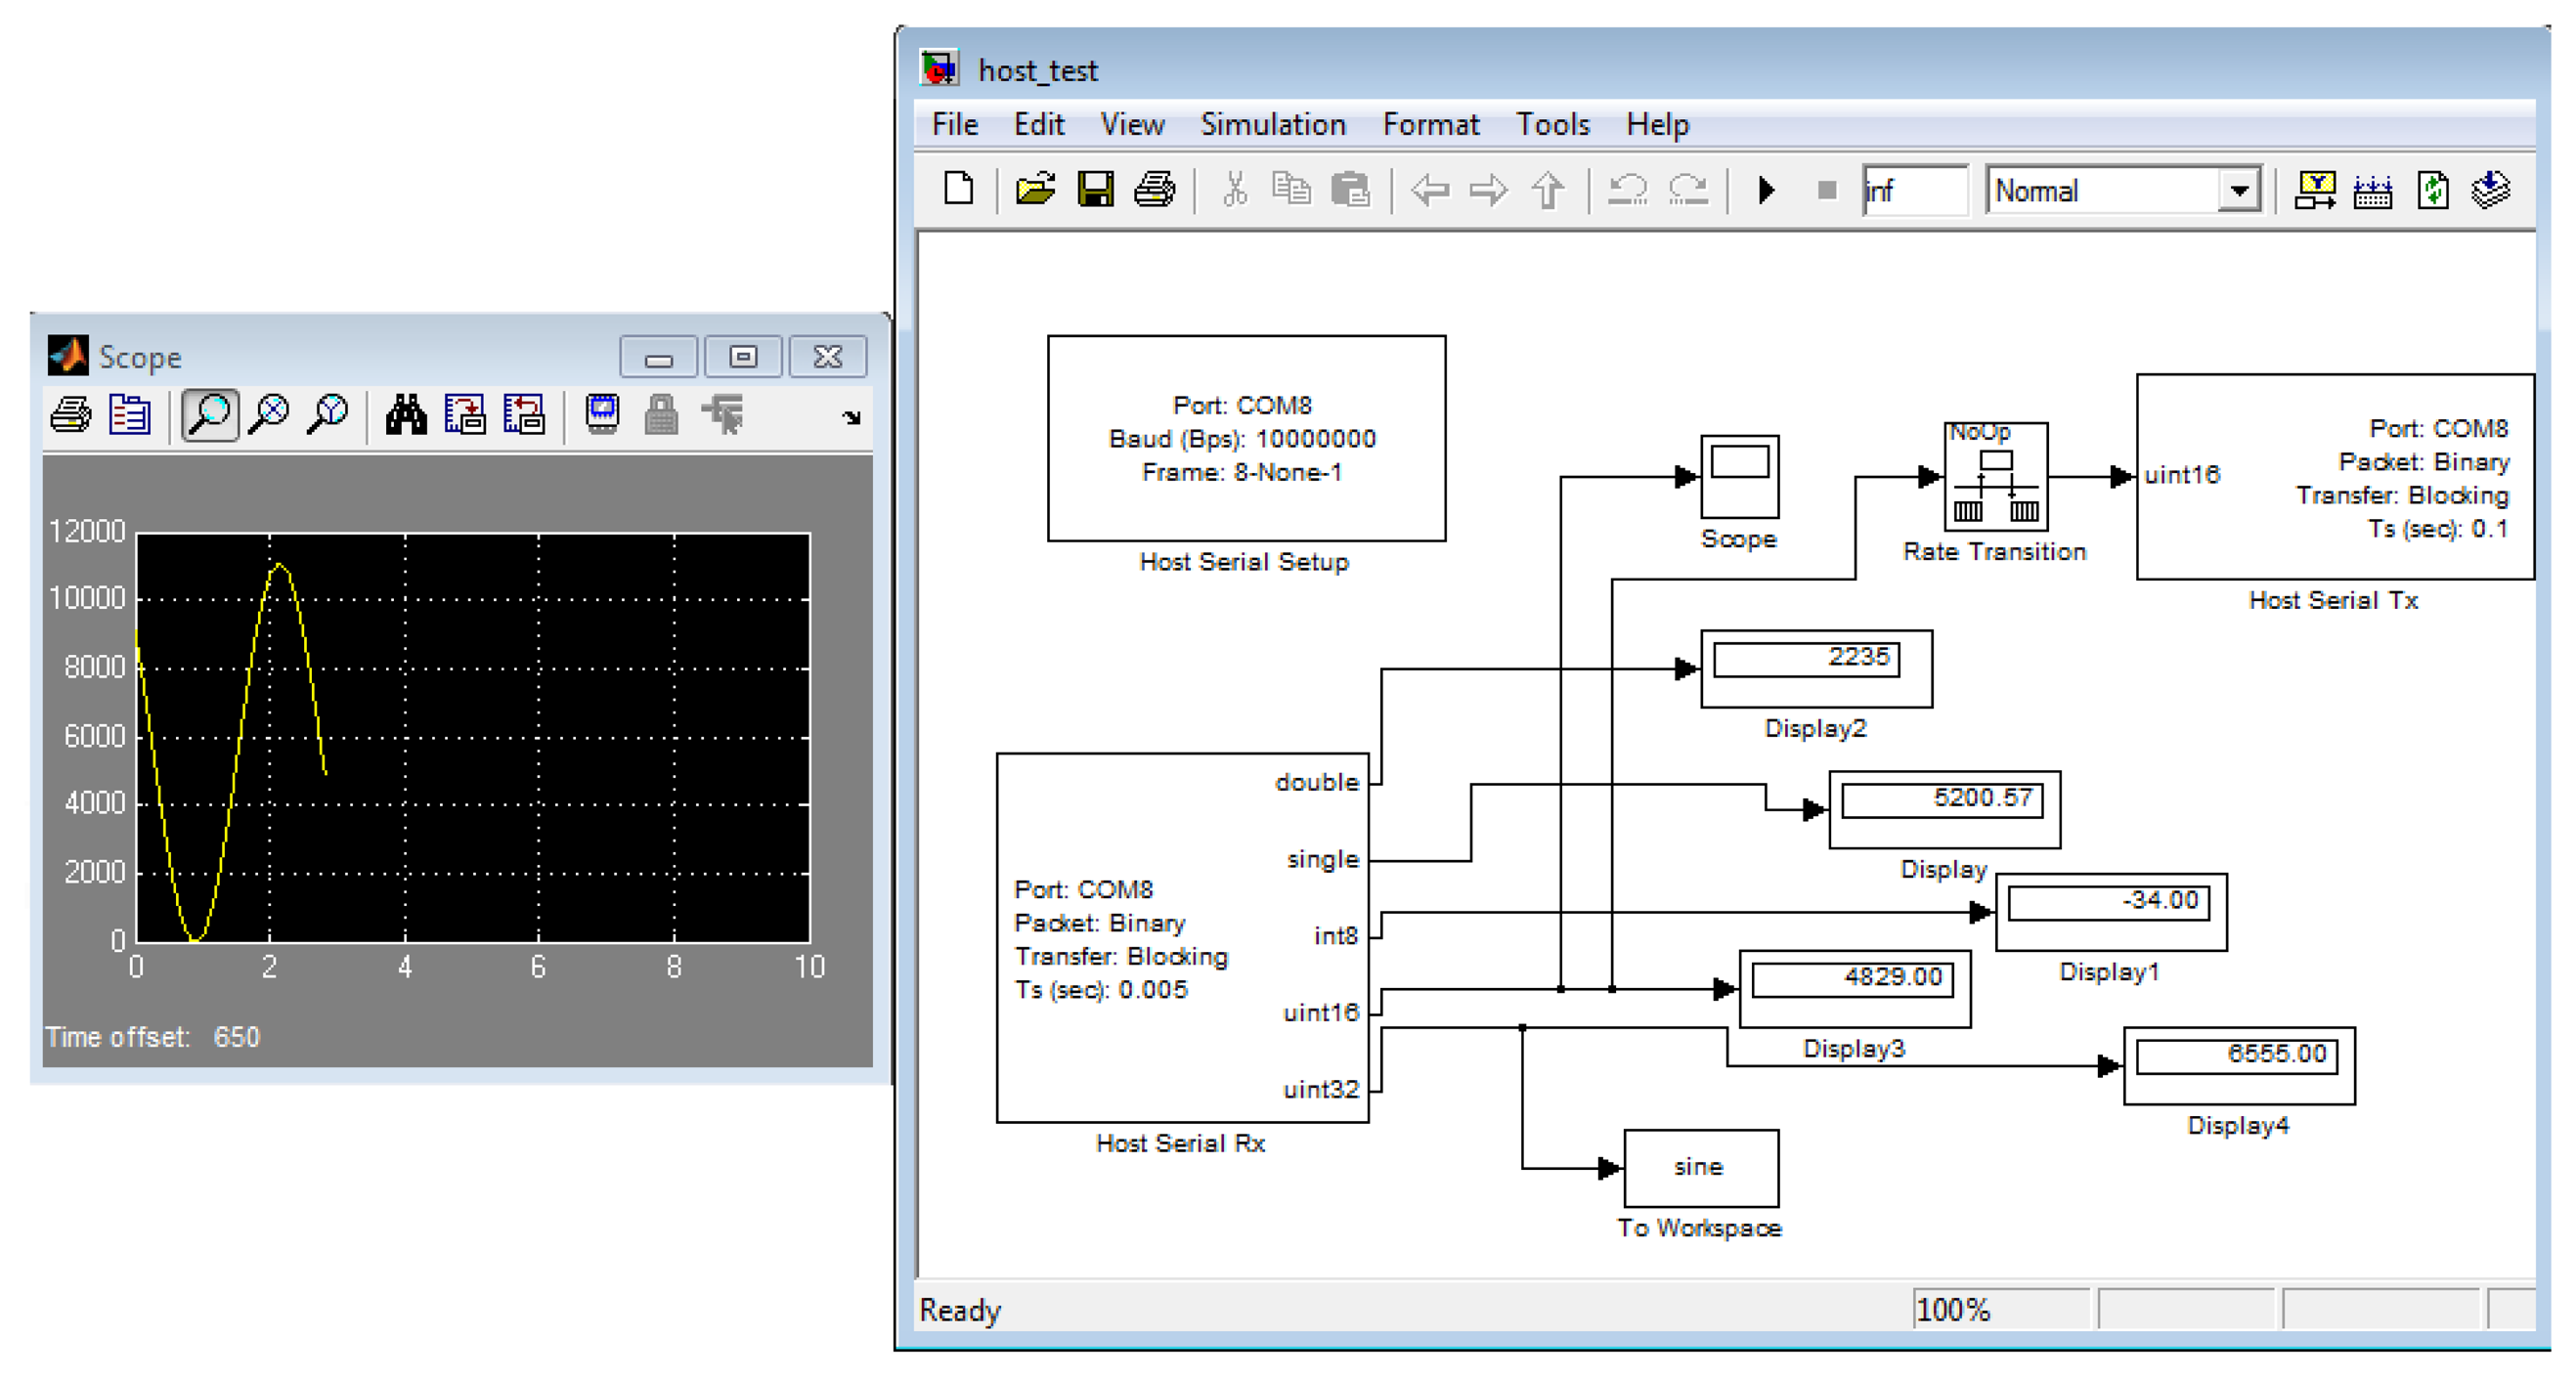Expand the Normal simulation mode dropdown
The image size is (2576, 1379).
point(2239,190)
